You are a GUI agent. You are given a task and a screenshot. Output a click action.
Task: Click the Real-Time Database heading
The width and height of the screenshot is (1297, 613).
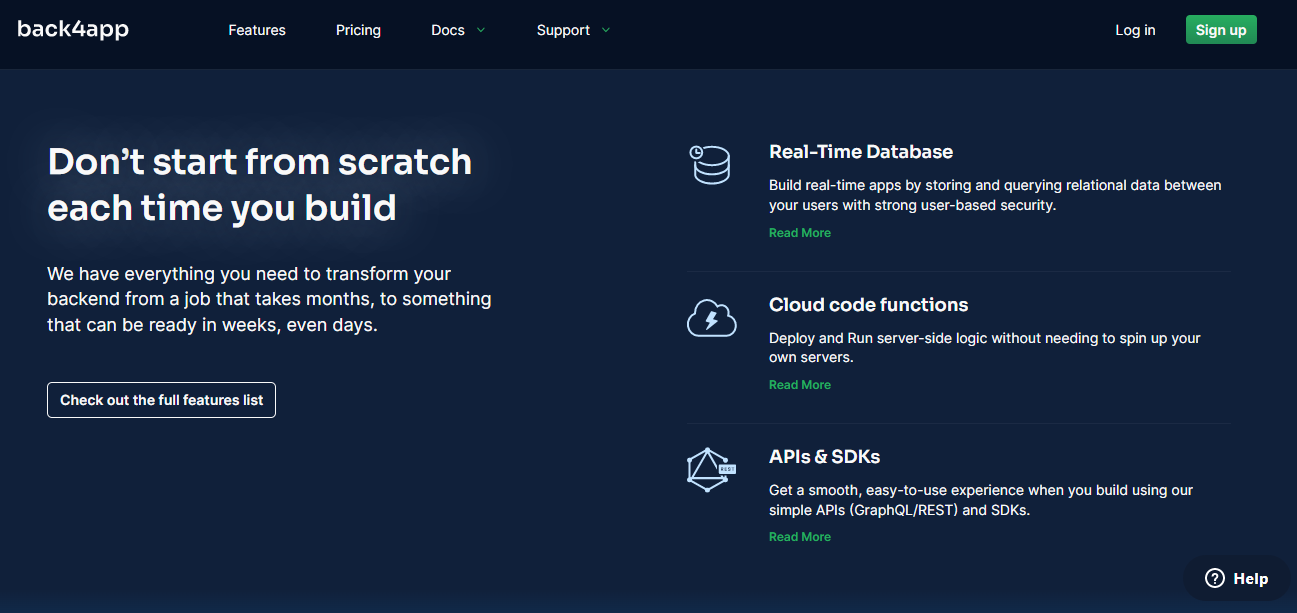(860, 151)
